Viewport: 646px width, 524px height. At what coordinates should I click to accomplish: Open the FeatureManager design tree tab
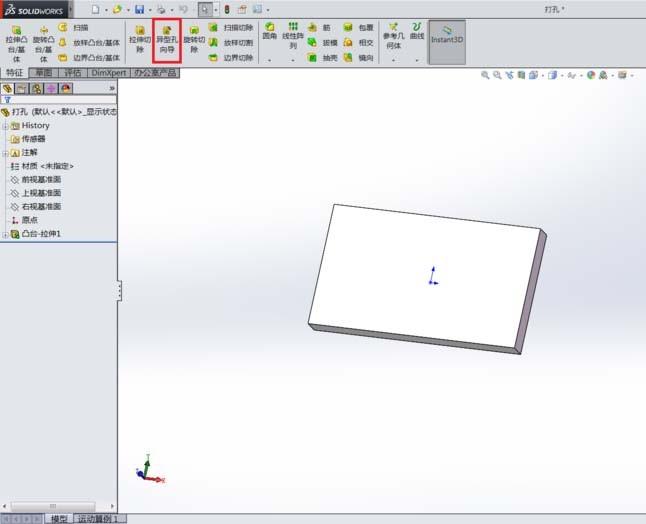7,88
